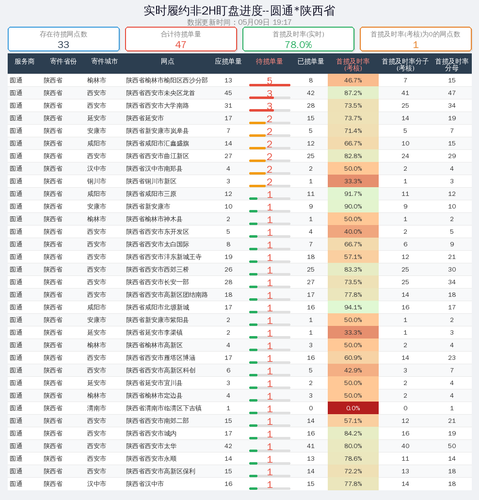Click the 87.2% rate cell
Viewport: 479px width, 500px height.
[353, 93]
